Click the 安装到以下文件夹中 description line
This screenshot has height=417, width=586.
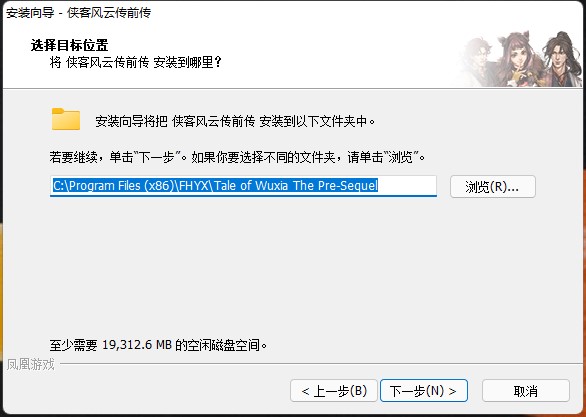[235, 121]
